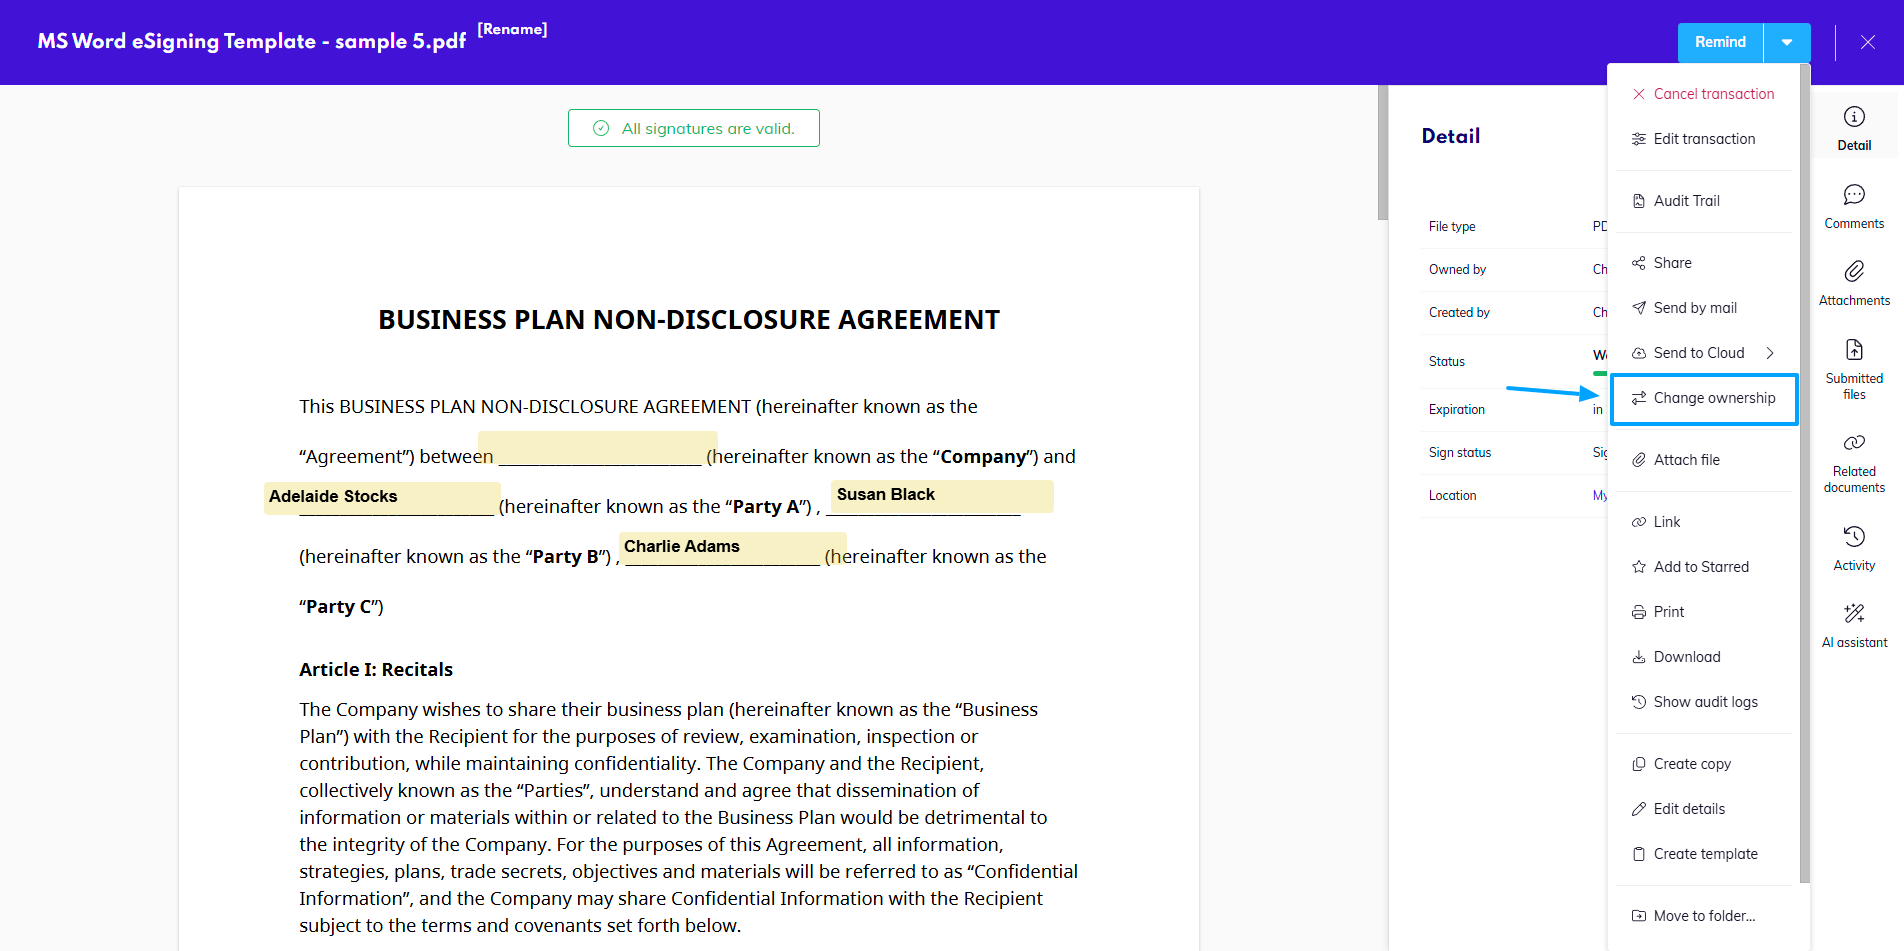Viewport: 1904px width, 951px height.
Task: Click the blank Company name field
Action: (x=598, y=449)
